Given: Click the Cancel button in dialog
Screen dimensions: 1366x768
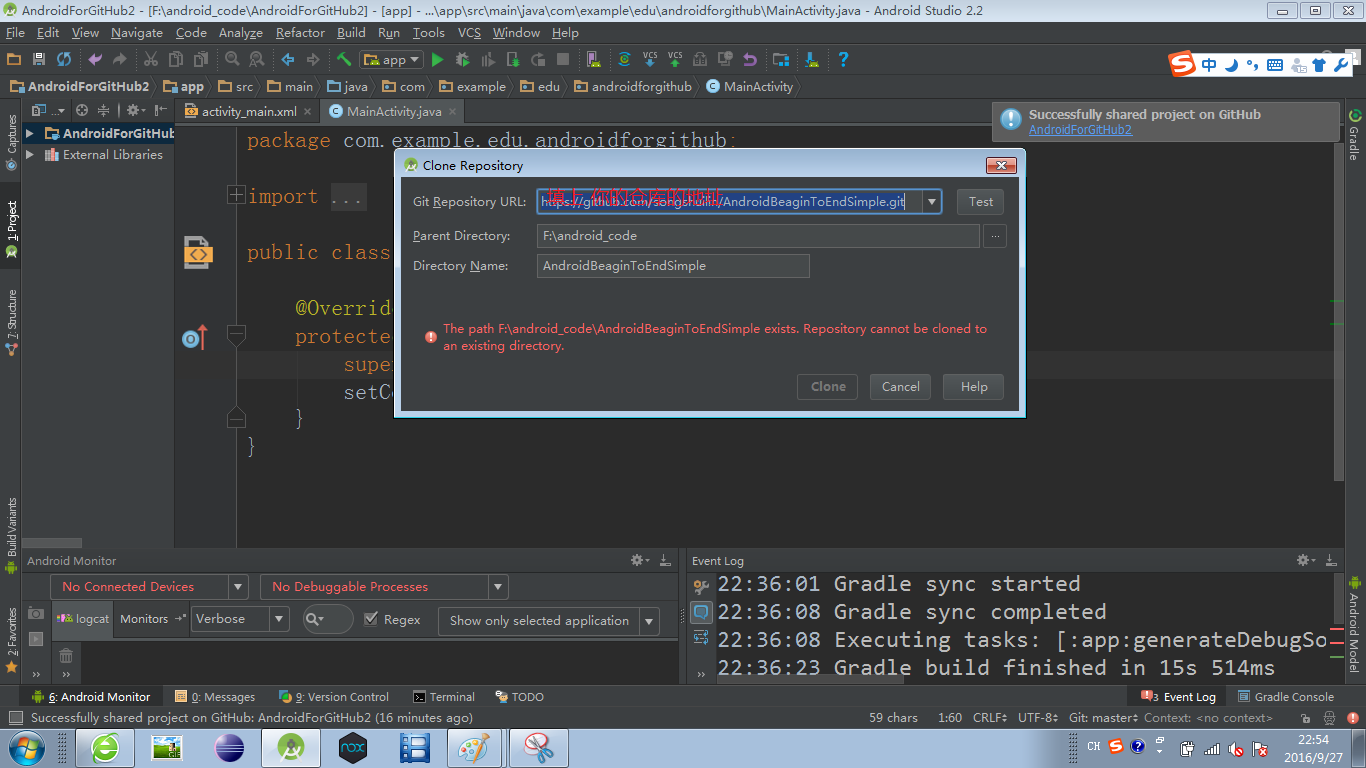Looking at the screenshot, I should point(900,387).
